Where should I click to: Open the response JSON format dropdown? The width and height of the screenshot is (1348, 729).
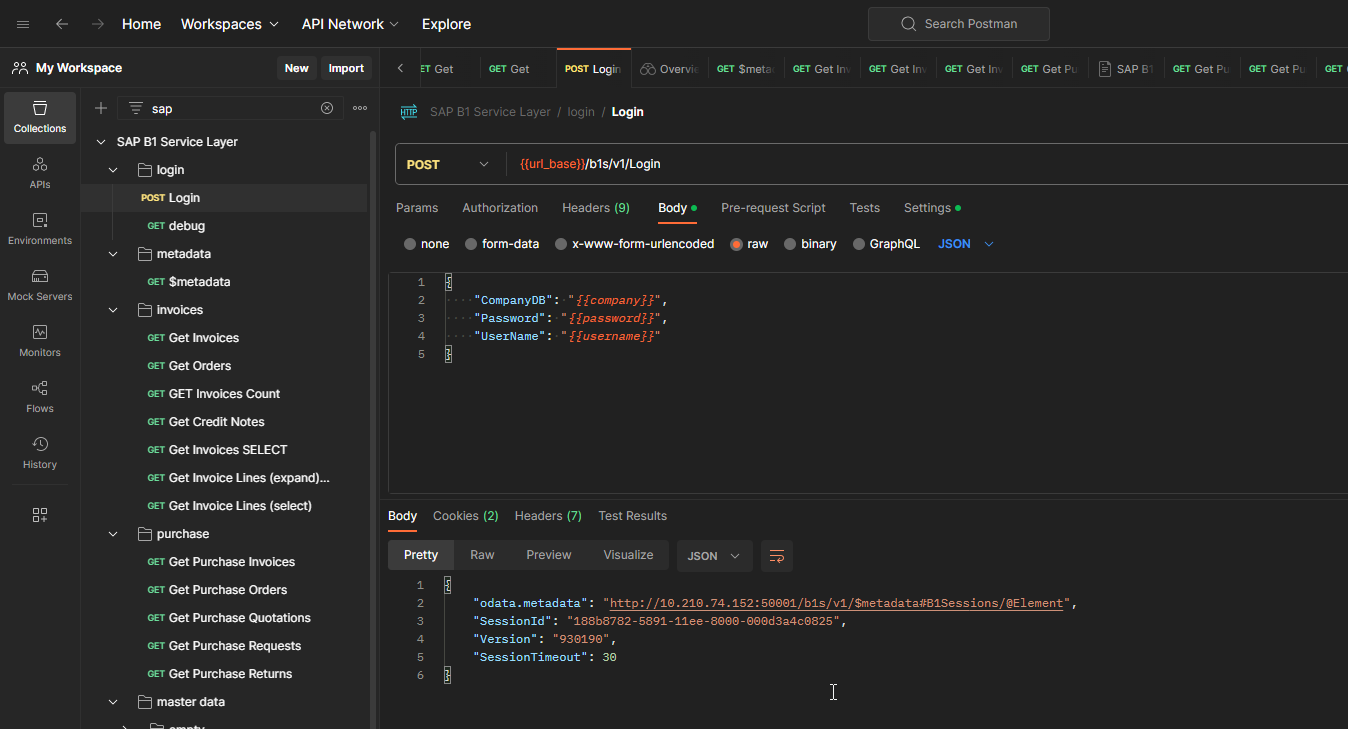tap(714, 556)
